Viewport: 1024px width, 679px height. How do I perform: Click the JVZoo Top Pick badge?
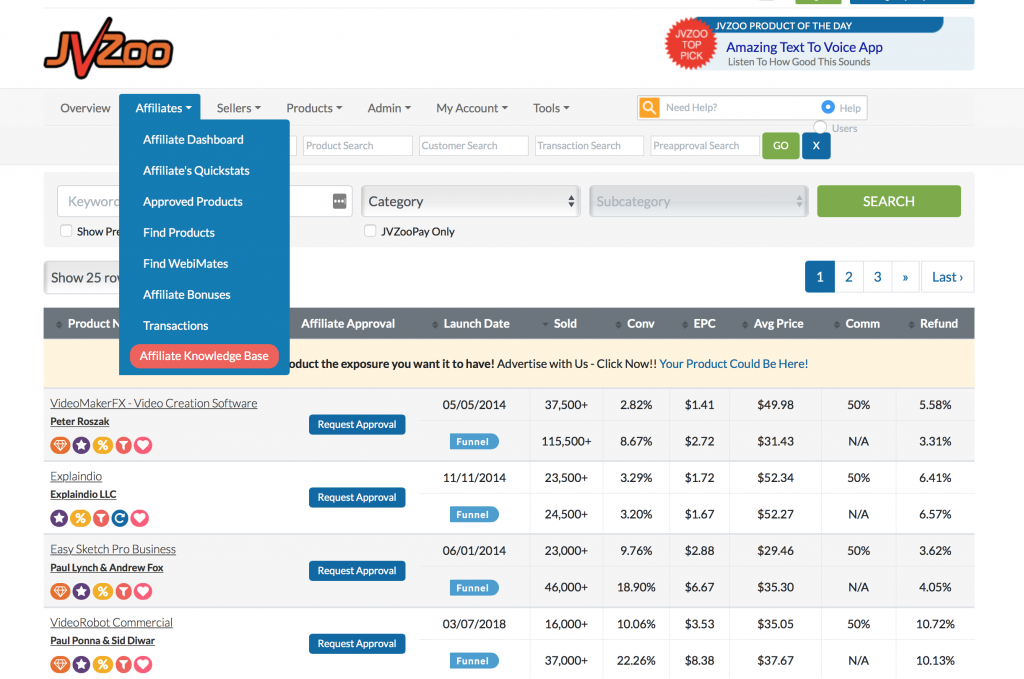pos(691,44)
